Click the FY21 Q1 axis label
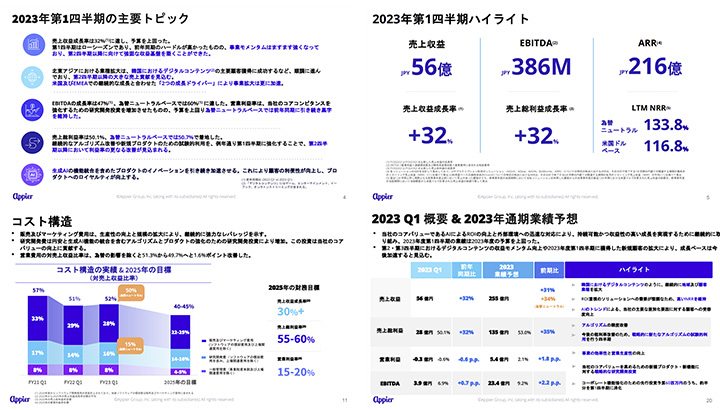This screenshot has height=410, width=720. pyautogui.click(x=37, y=382)
